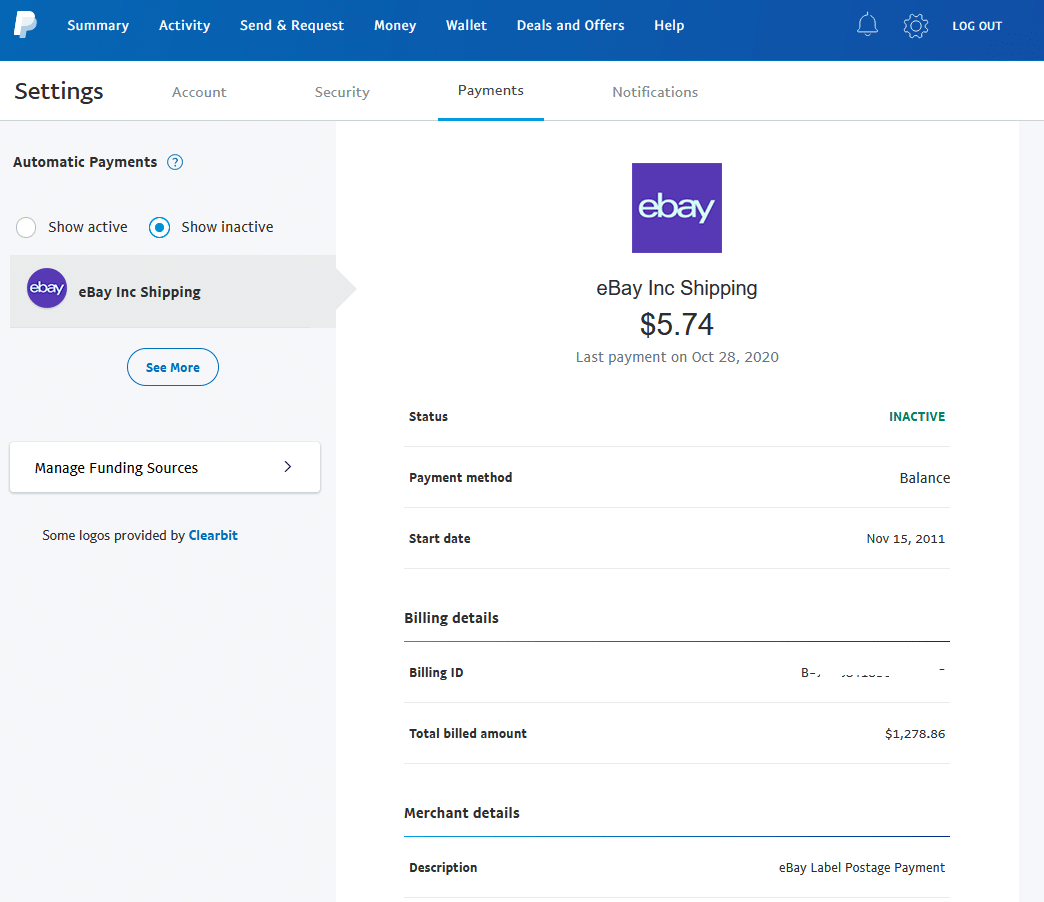Open the Summary menu
The width and height of the screenshot is (1044, 902).
(x=98, y=25)
